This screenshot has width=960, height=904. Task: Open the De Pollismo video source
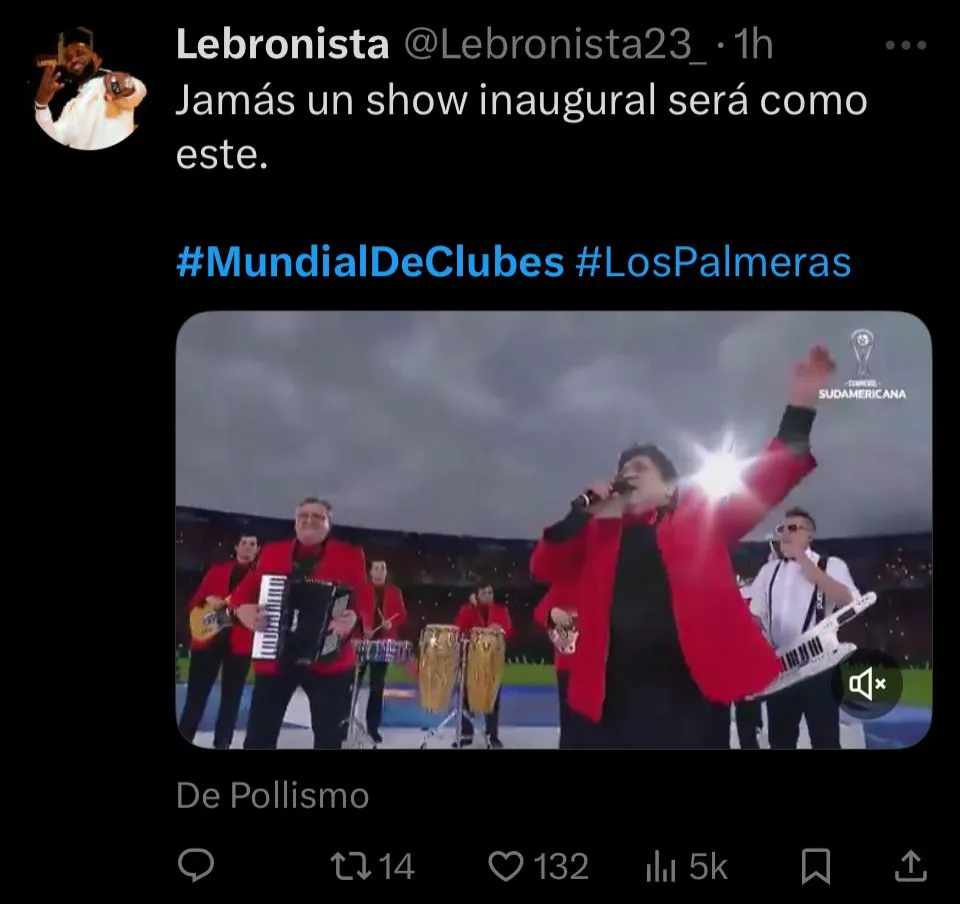pyautogui.click(x=272, y=796)
